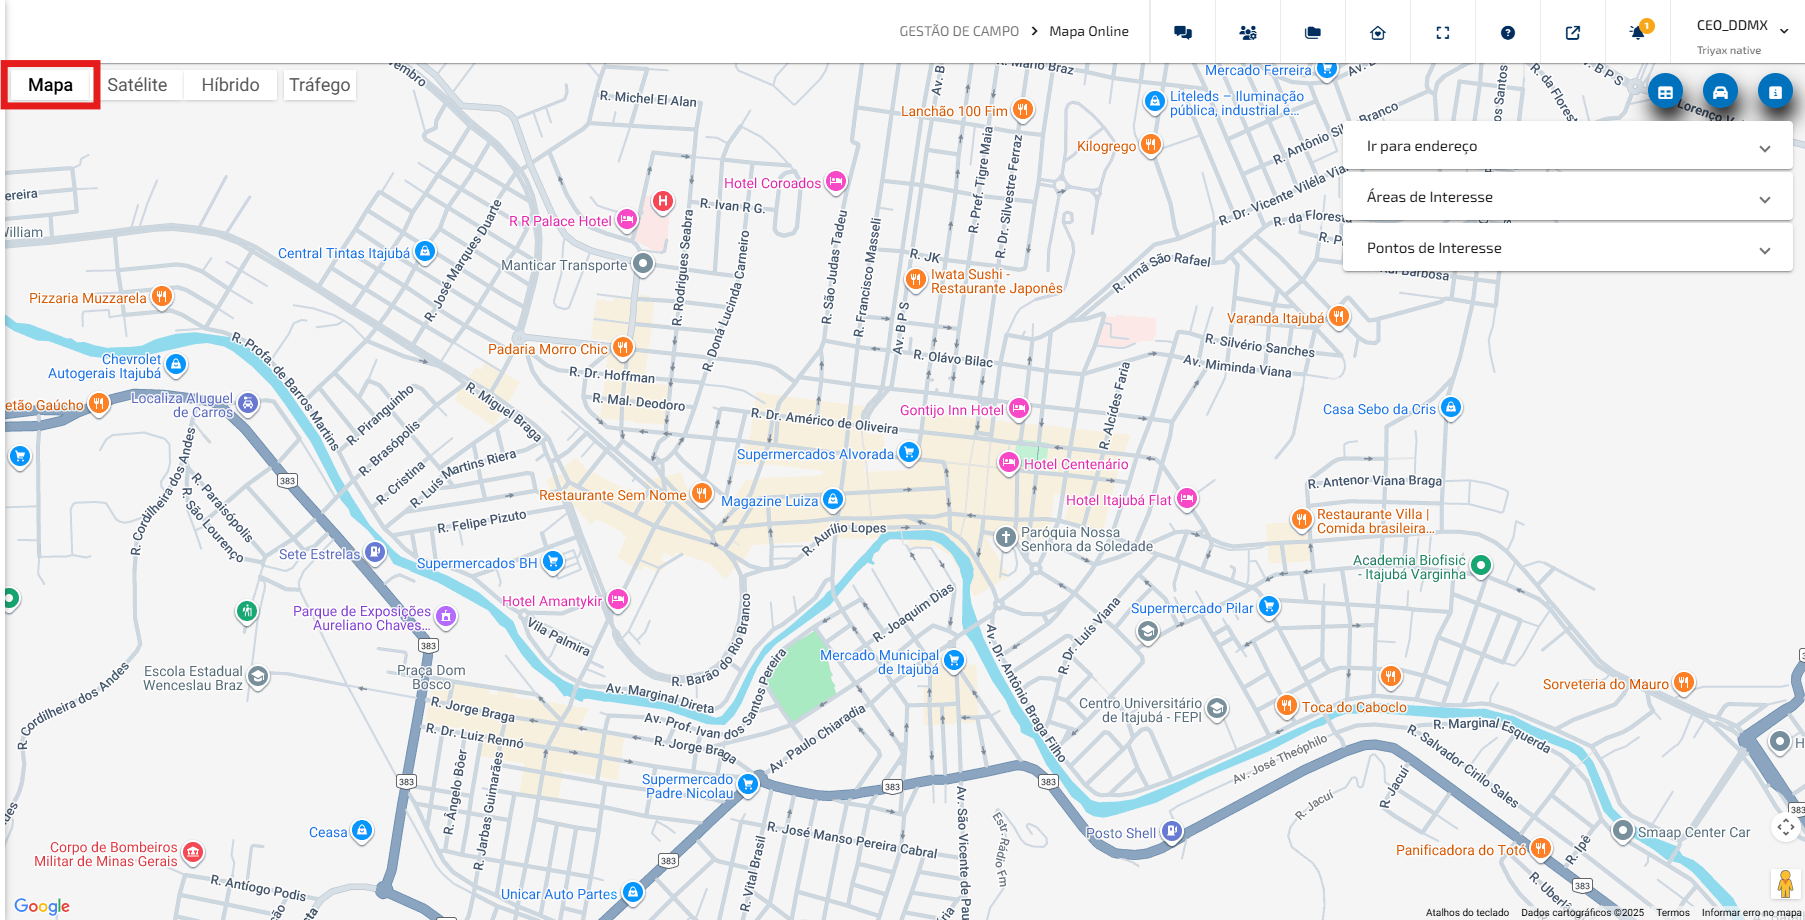Open the help question mark icon
The image size is (1805, 920).
point(1508,32)
